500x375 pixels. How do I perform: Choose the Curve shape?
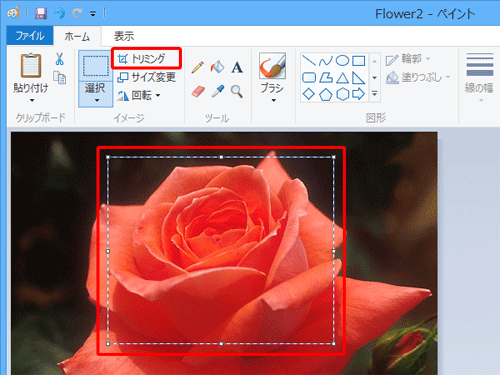pyautogui.click(x=325, y=61)
